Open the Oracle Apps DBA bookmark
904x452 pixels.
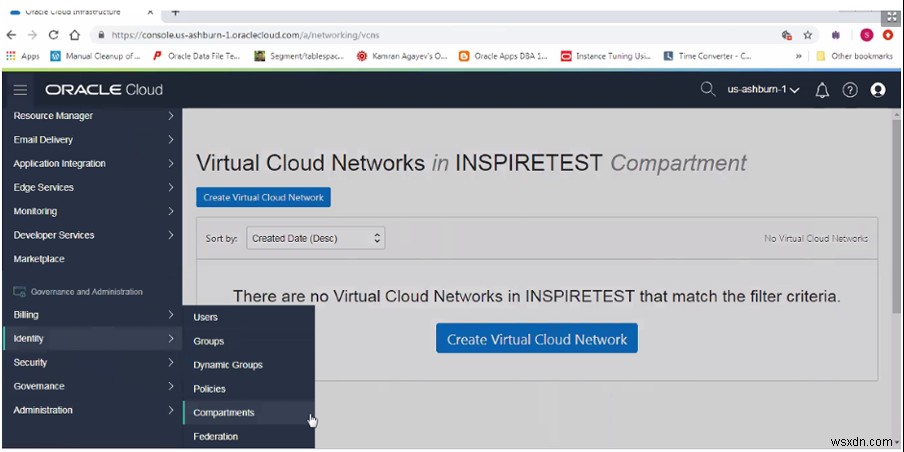503,56
